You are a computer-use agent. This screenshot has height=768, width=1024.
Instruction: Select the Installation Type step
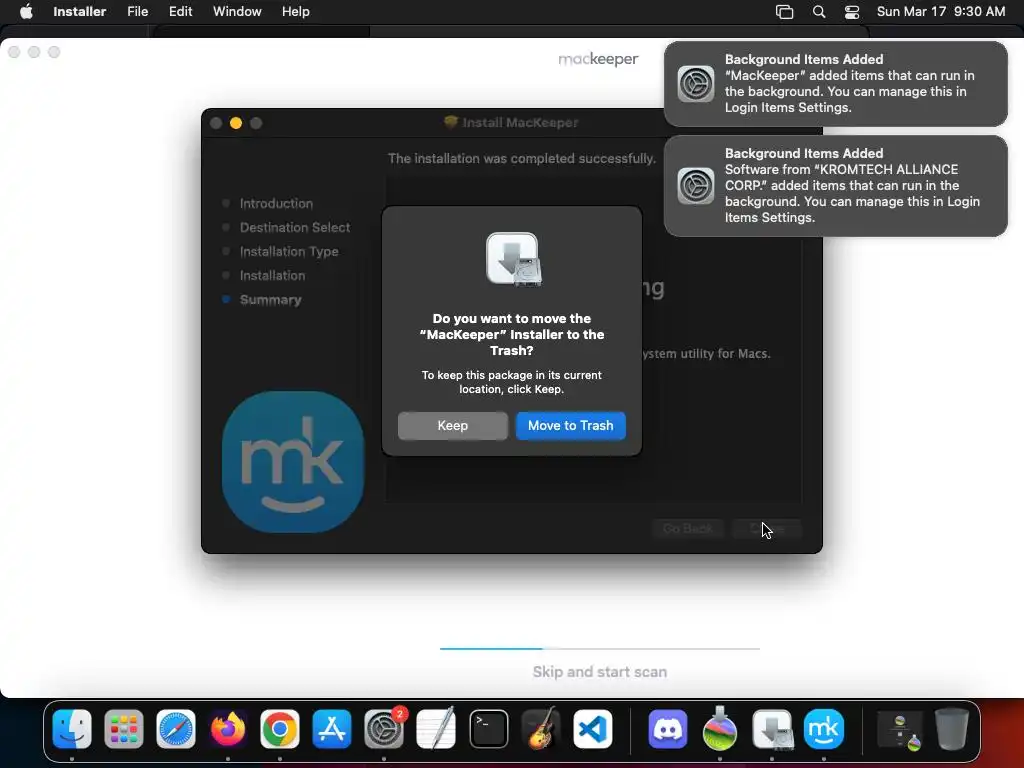[x=289, y=251]
